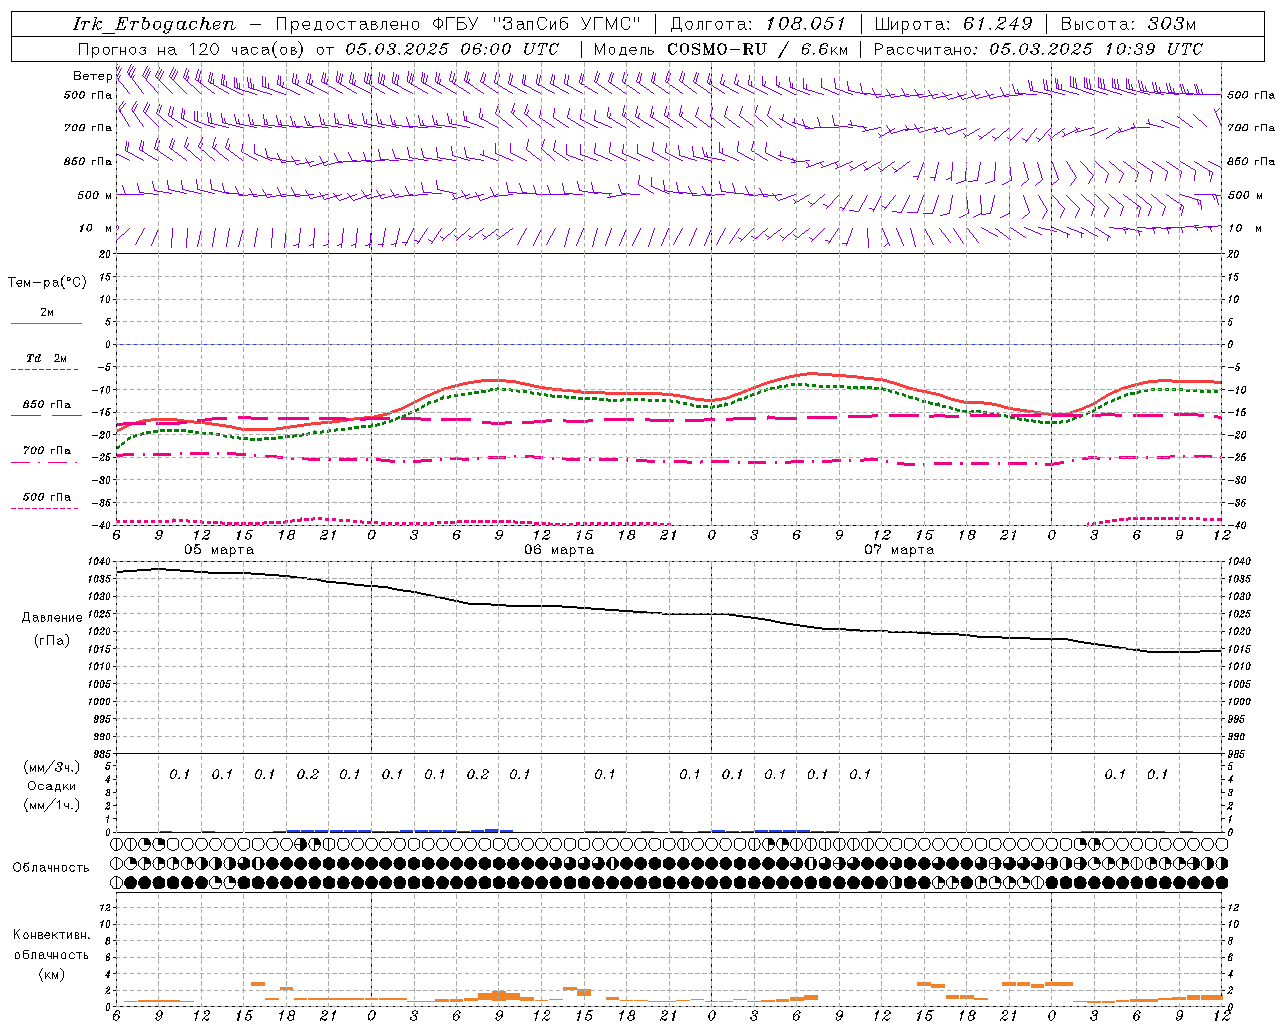Click the 'Td 2м' dew point legend entry

coord(47,358)
